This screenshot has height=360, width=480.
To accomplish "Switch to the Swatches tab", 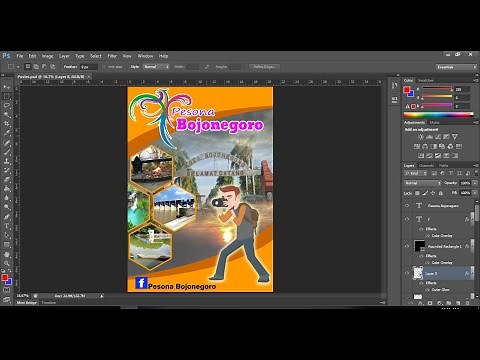I will click(x=426, y=80).
